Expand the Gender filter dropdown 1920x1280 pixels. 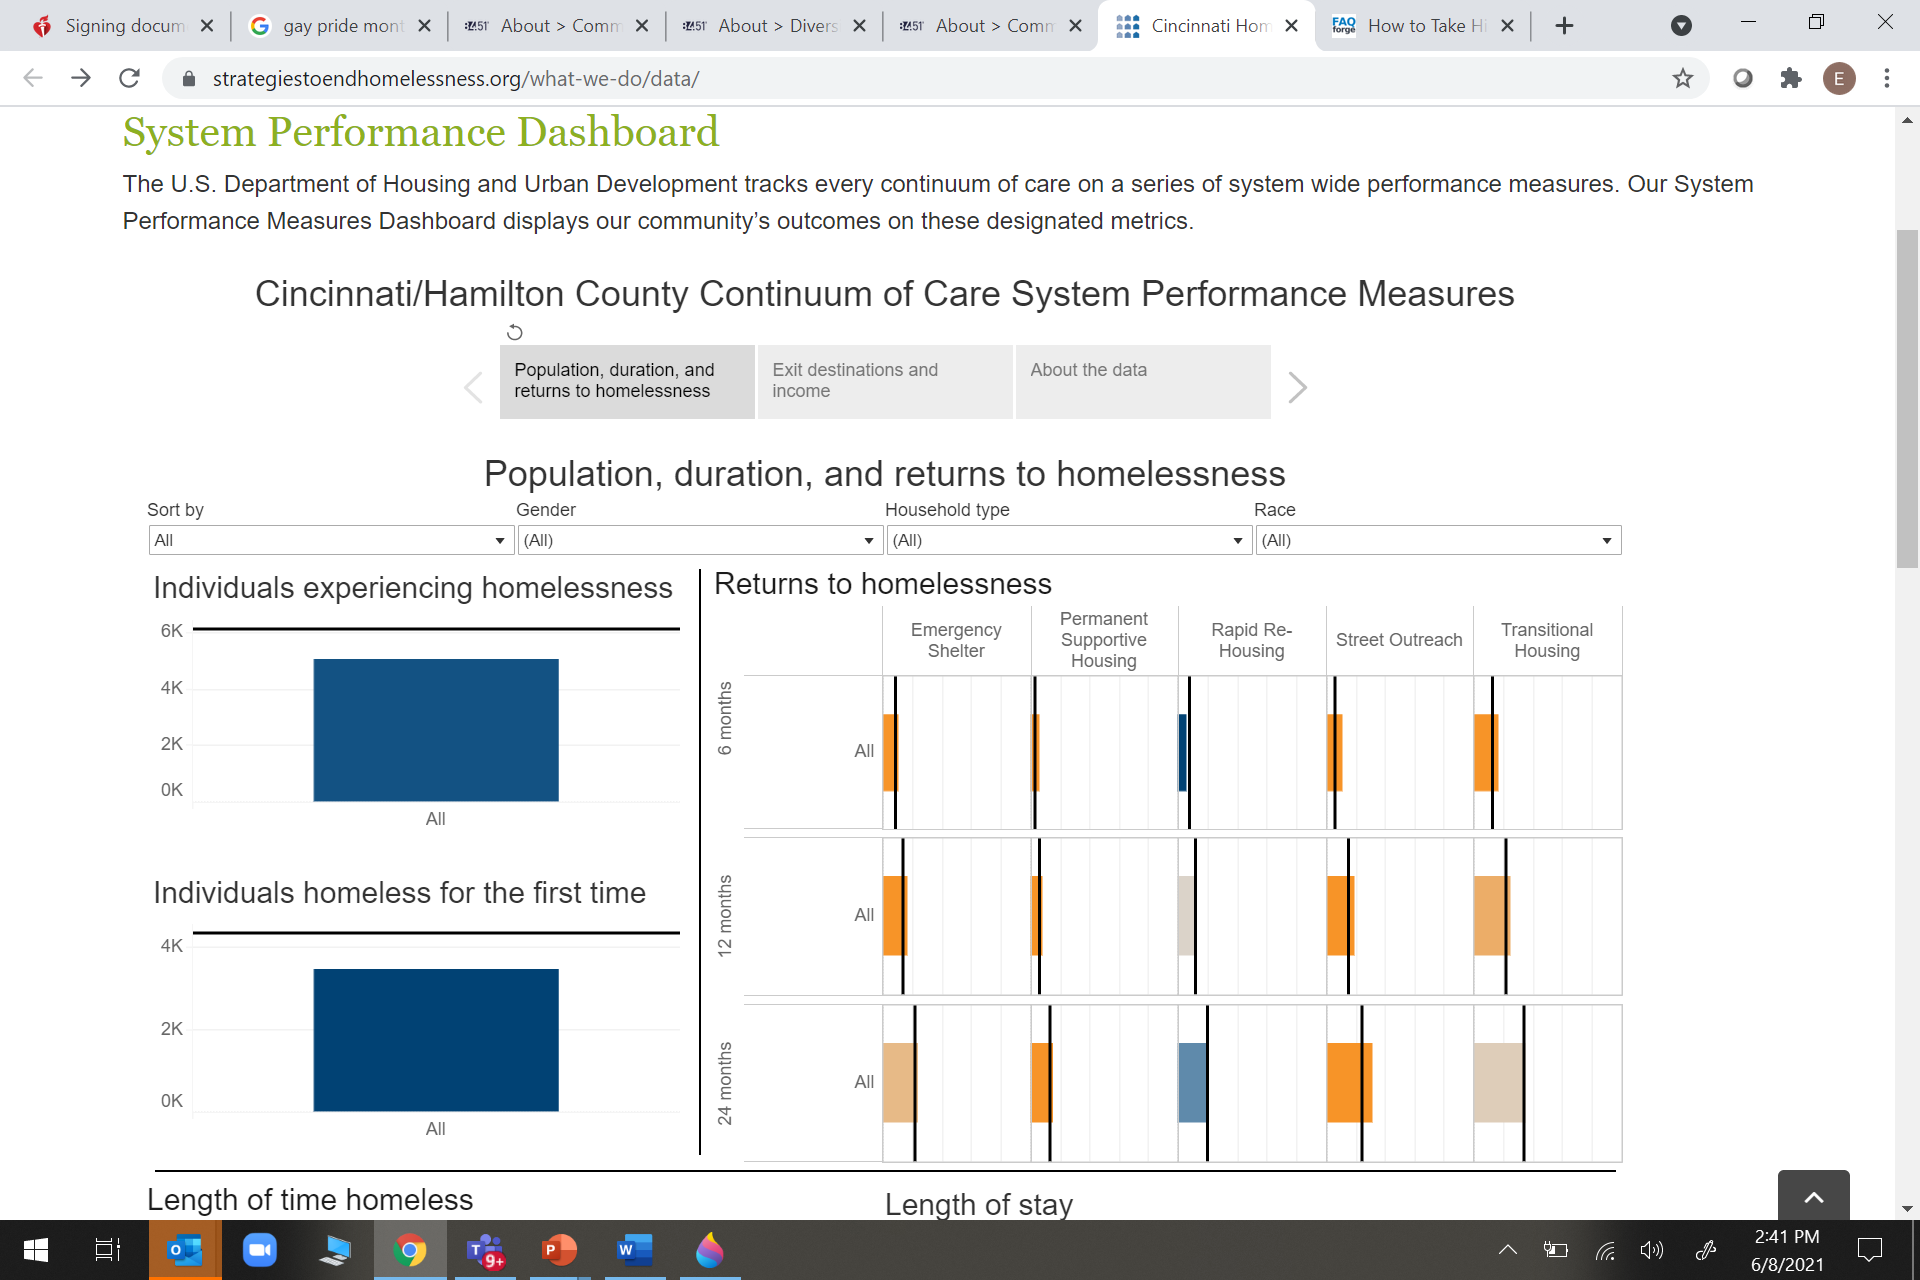point(698,540)
